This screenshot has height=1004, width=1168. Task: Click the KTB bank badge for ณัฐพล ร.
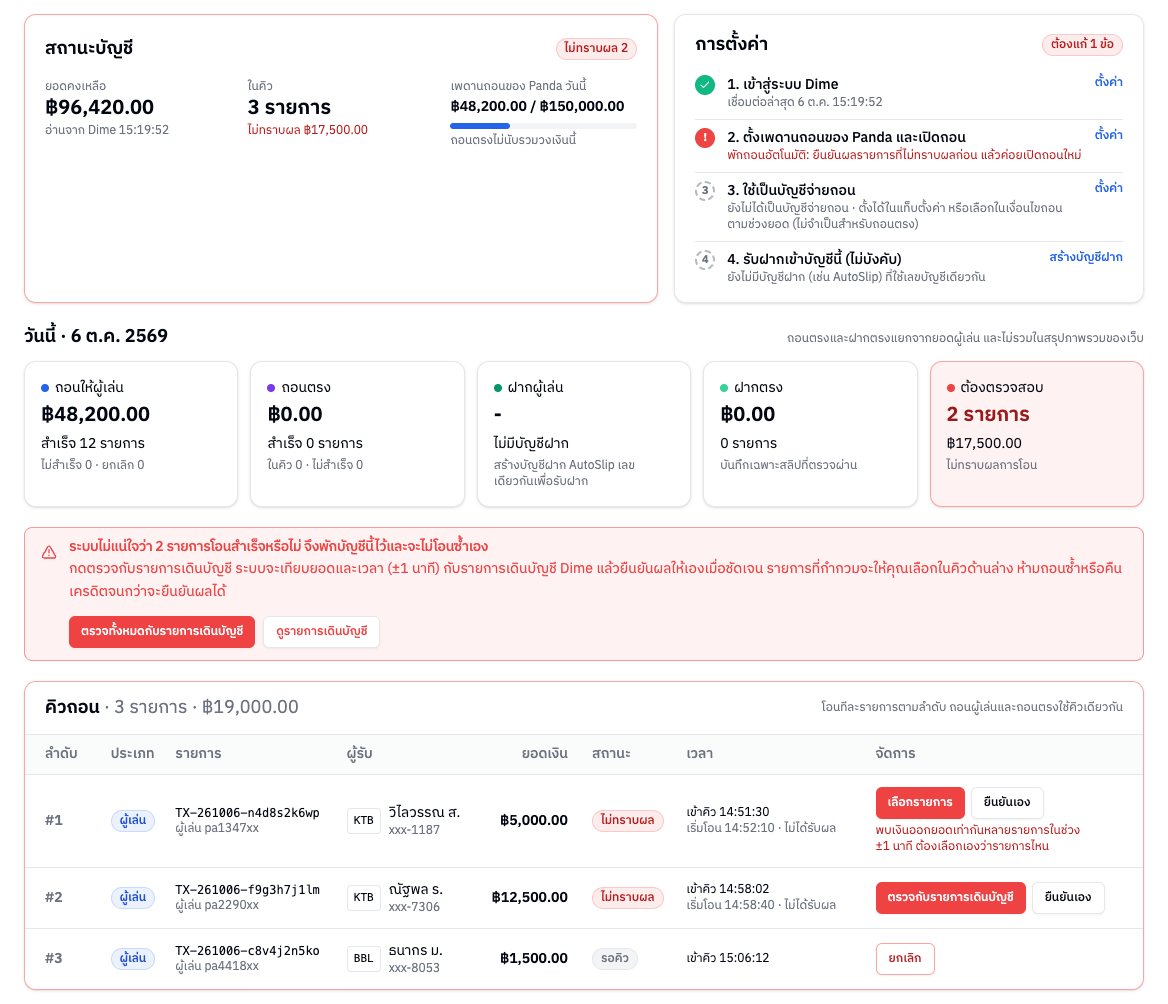point(364,897)
